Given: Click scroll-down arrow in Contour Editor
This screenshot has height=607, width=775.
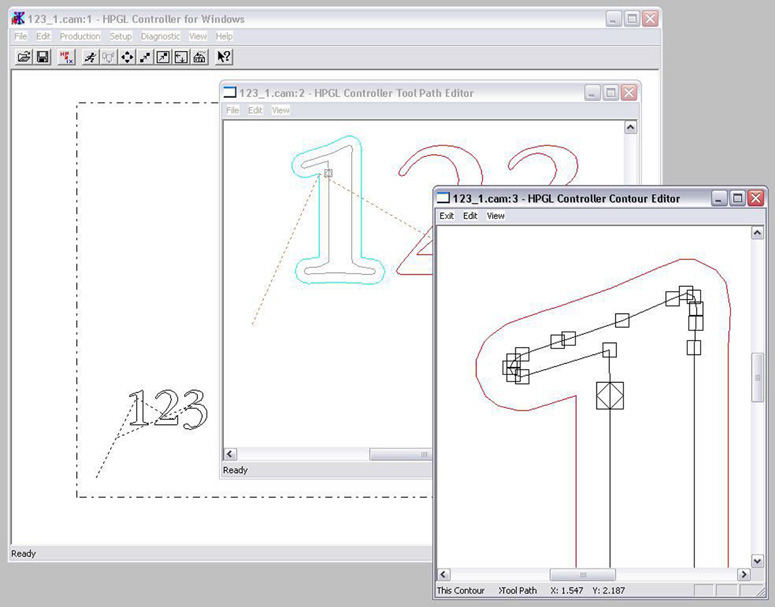Looking at the screenshot, I should coord(758,561).
